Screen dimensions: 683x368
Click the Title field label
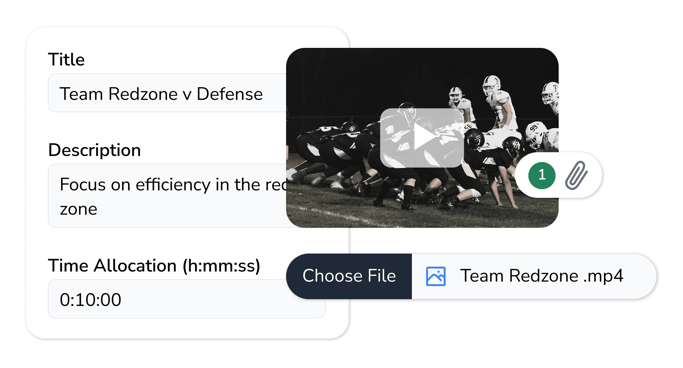tap(66, 60)
